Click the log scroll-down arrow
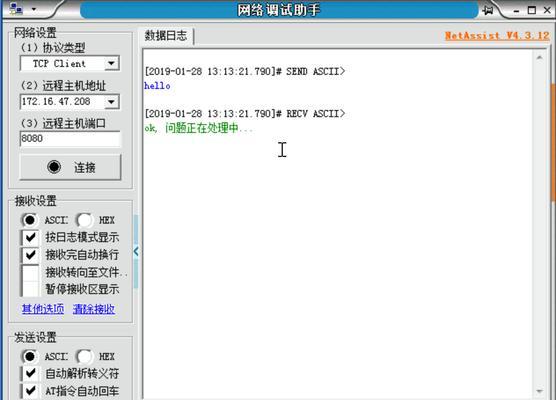 pyautogui.click(x=539, y=391)
